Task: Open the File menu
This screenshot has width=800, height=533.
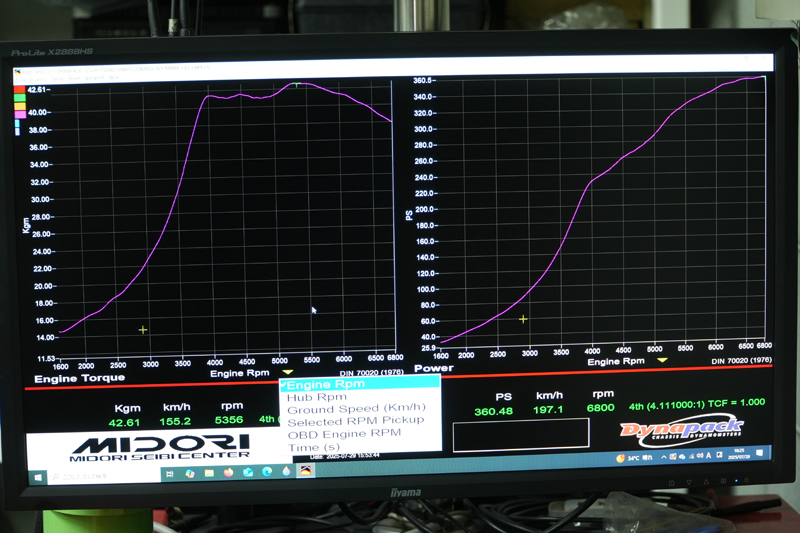Action: (19, 80)
